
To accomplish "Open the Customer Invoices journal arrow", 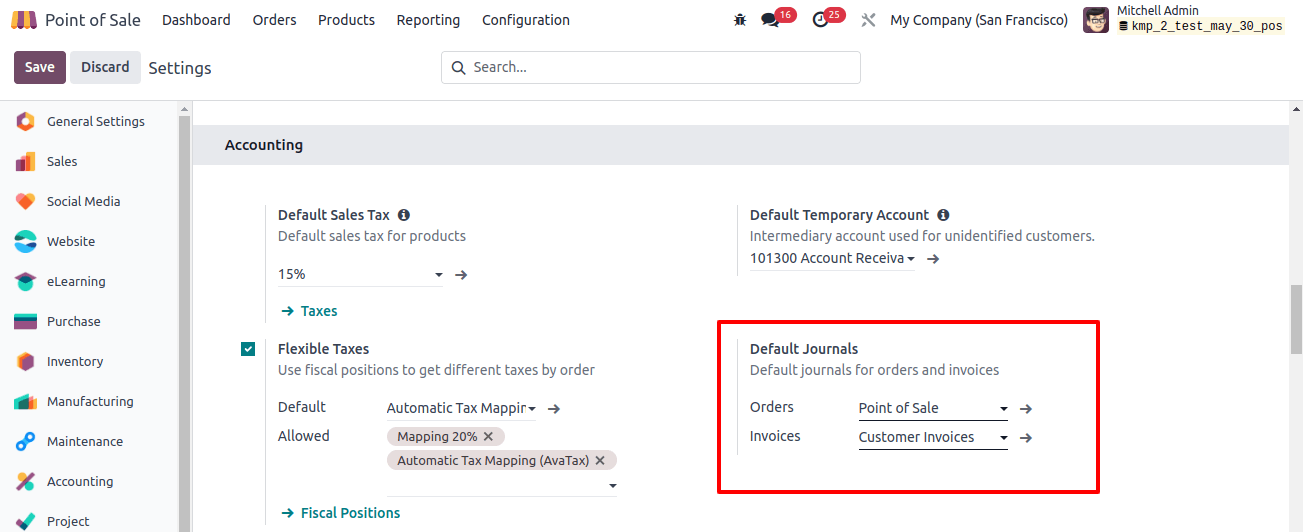I will (x=1026, y=437).
